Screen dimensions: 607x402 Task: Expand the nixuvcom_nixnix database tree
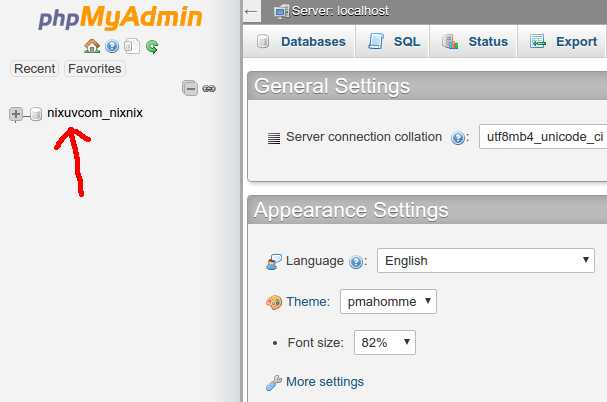coord(16,114)
